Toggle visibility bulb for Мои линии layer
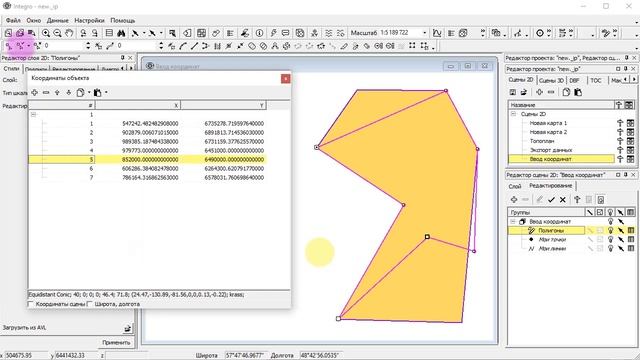Image resolution: width=640 pixels, height=360 pixels. 611,249
